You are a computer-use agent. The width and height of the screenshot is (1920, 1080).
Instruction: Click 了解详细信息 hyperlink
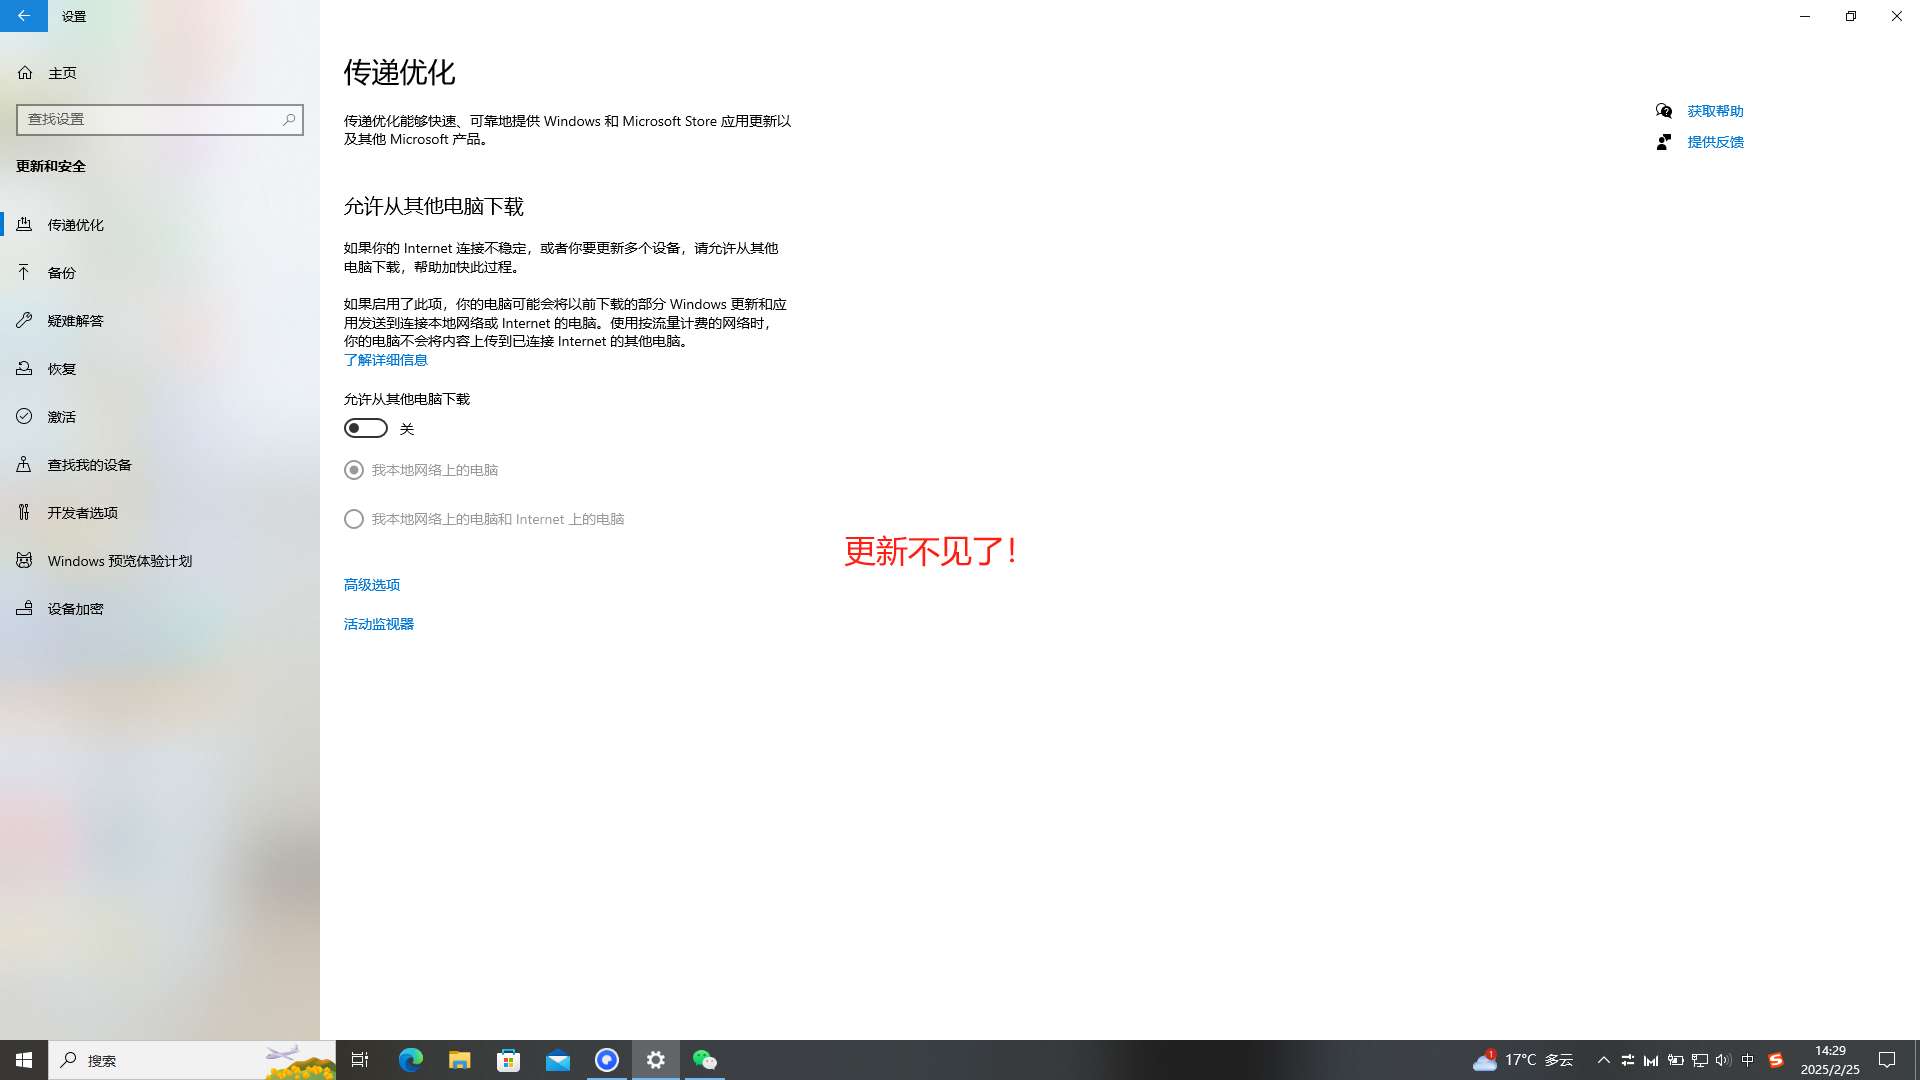(x=385, y=360)
